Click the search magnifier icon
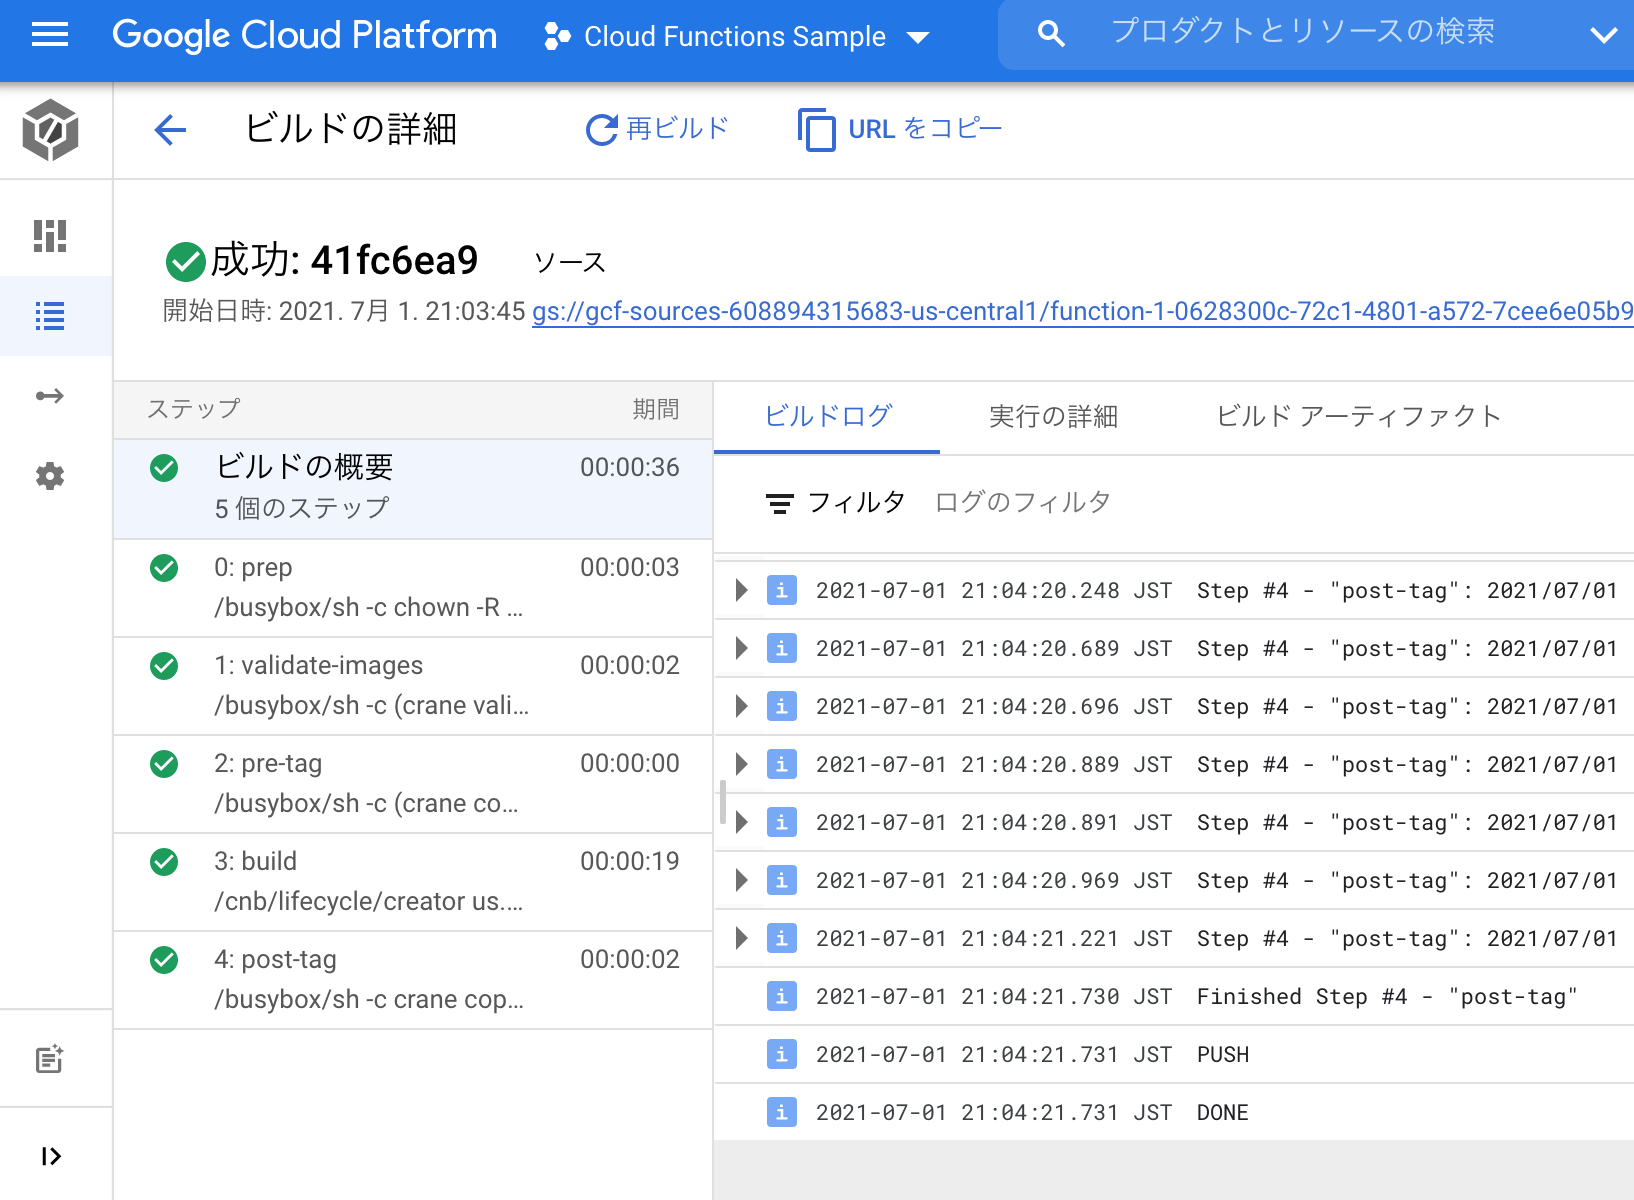 coord(1051,33)
